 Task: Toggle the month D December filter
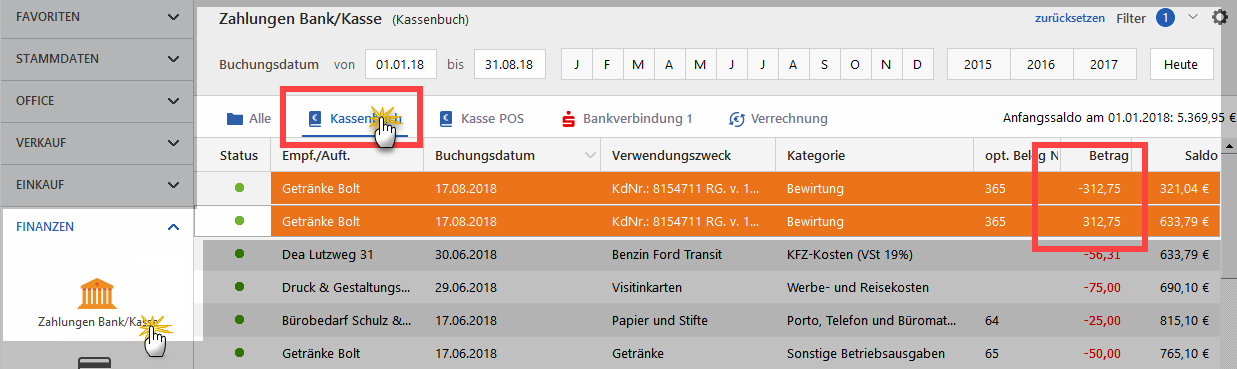(x=916, y=65)
